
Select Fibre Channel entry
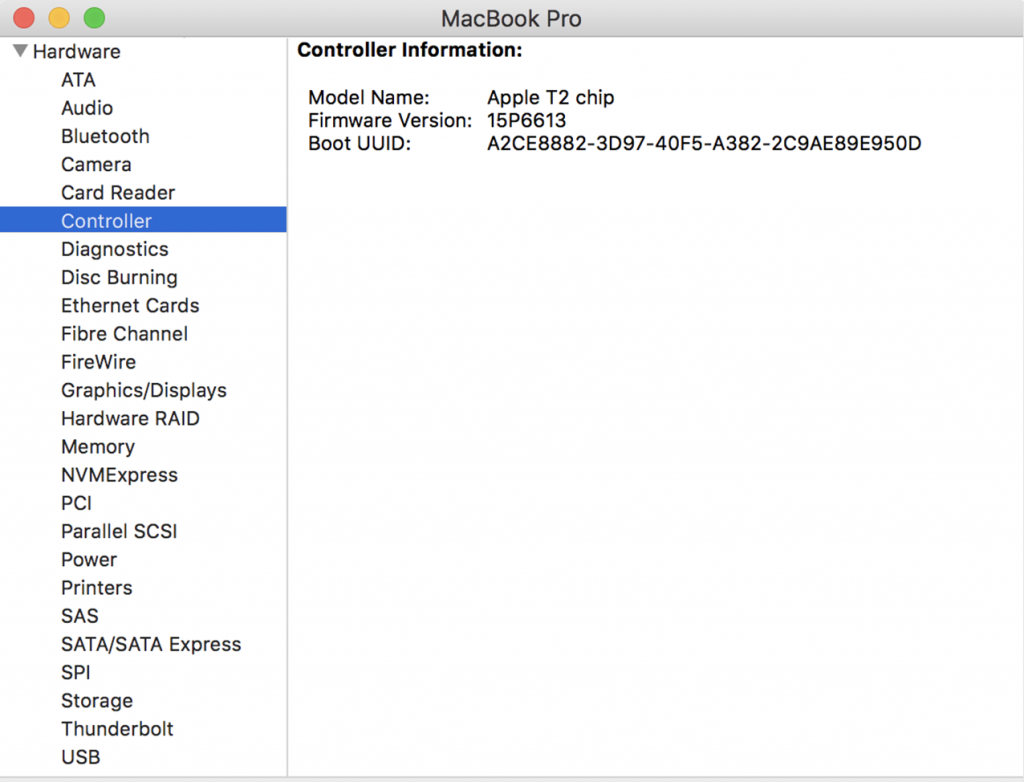click(x=125, y=333)
